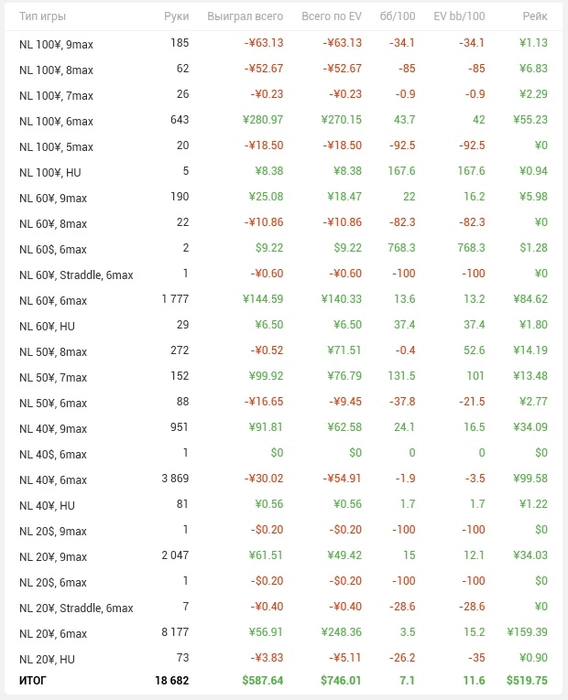Select the NL 60$, 6max row

click(284, 248)
